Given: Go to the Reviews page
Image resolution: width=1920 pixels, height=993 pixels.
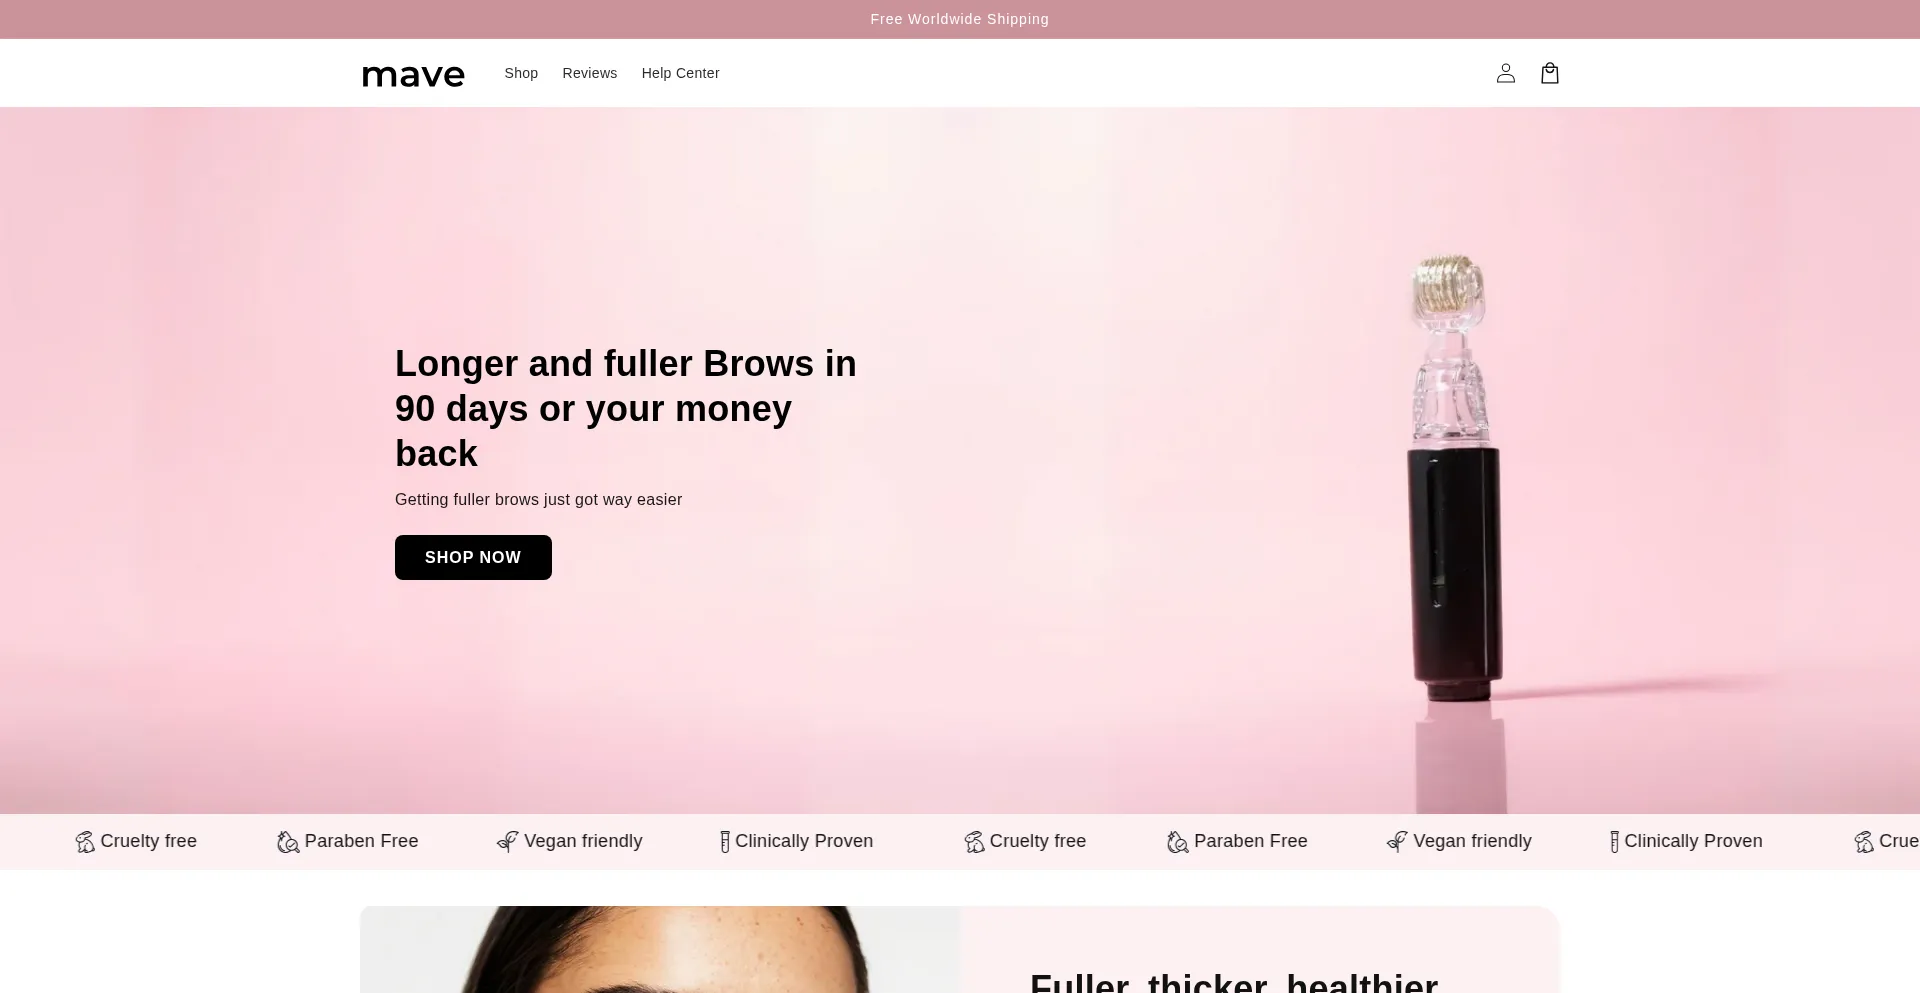Looking at the screenshot, I should [x=589, y=73].
